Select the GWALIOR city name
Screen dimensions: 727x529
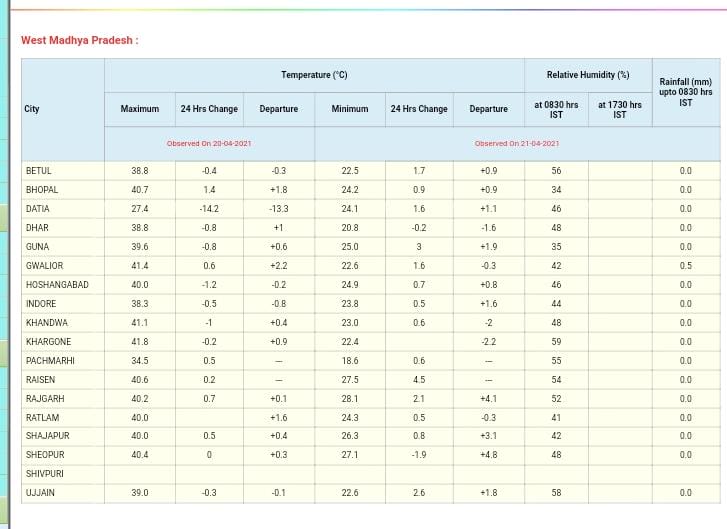point(44,266)
